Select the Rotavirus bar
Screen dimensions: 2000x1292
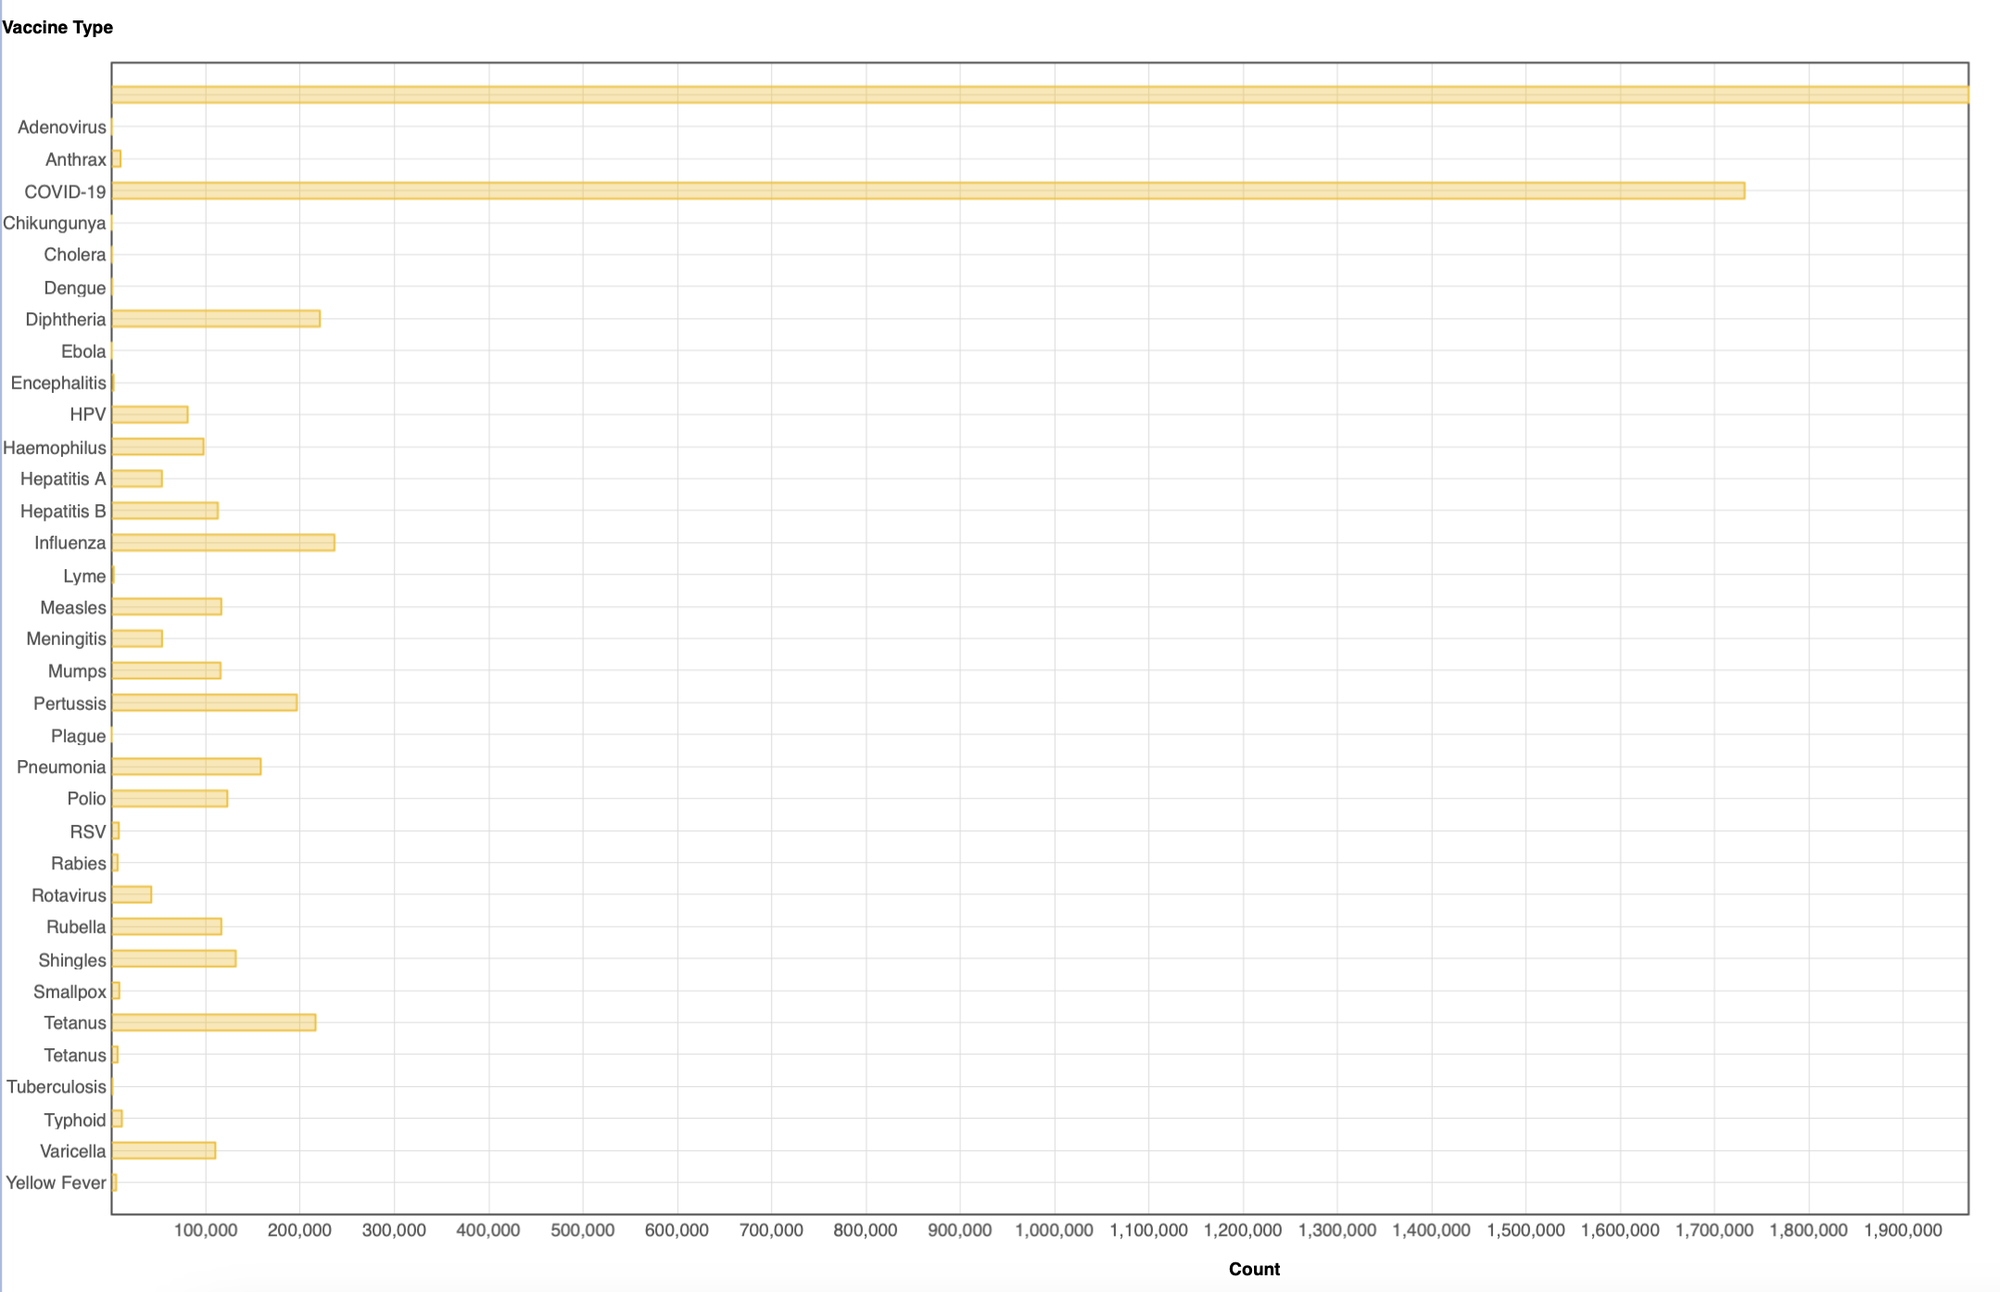[132, 895]
